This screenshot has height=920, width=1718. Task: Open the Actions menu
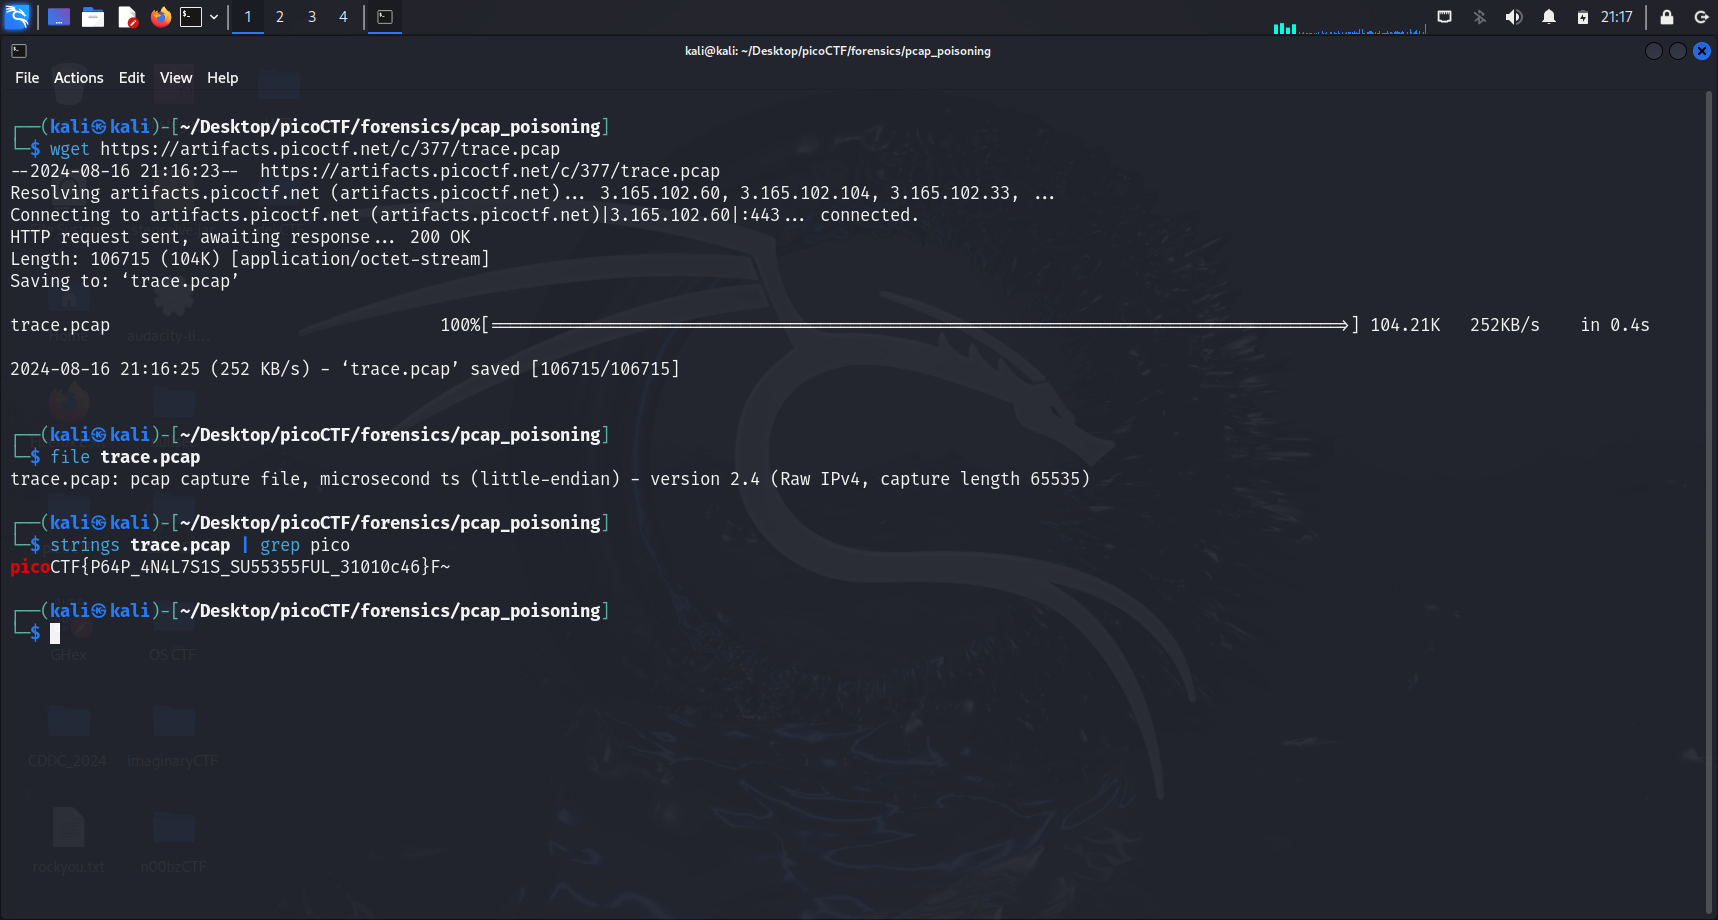[x=78, y=78]
